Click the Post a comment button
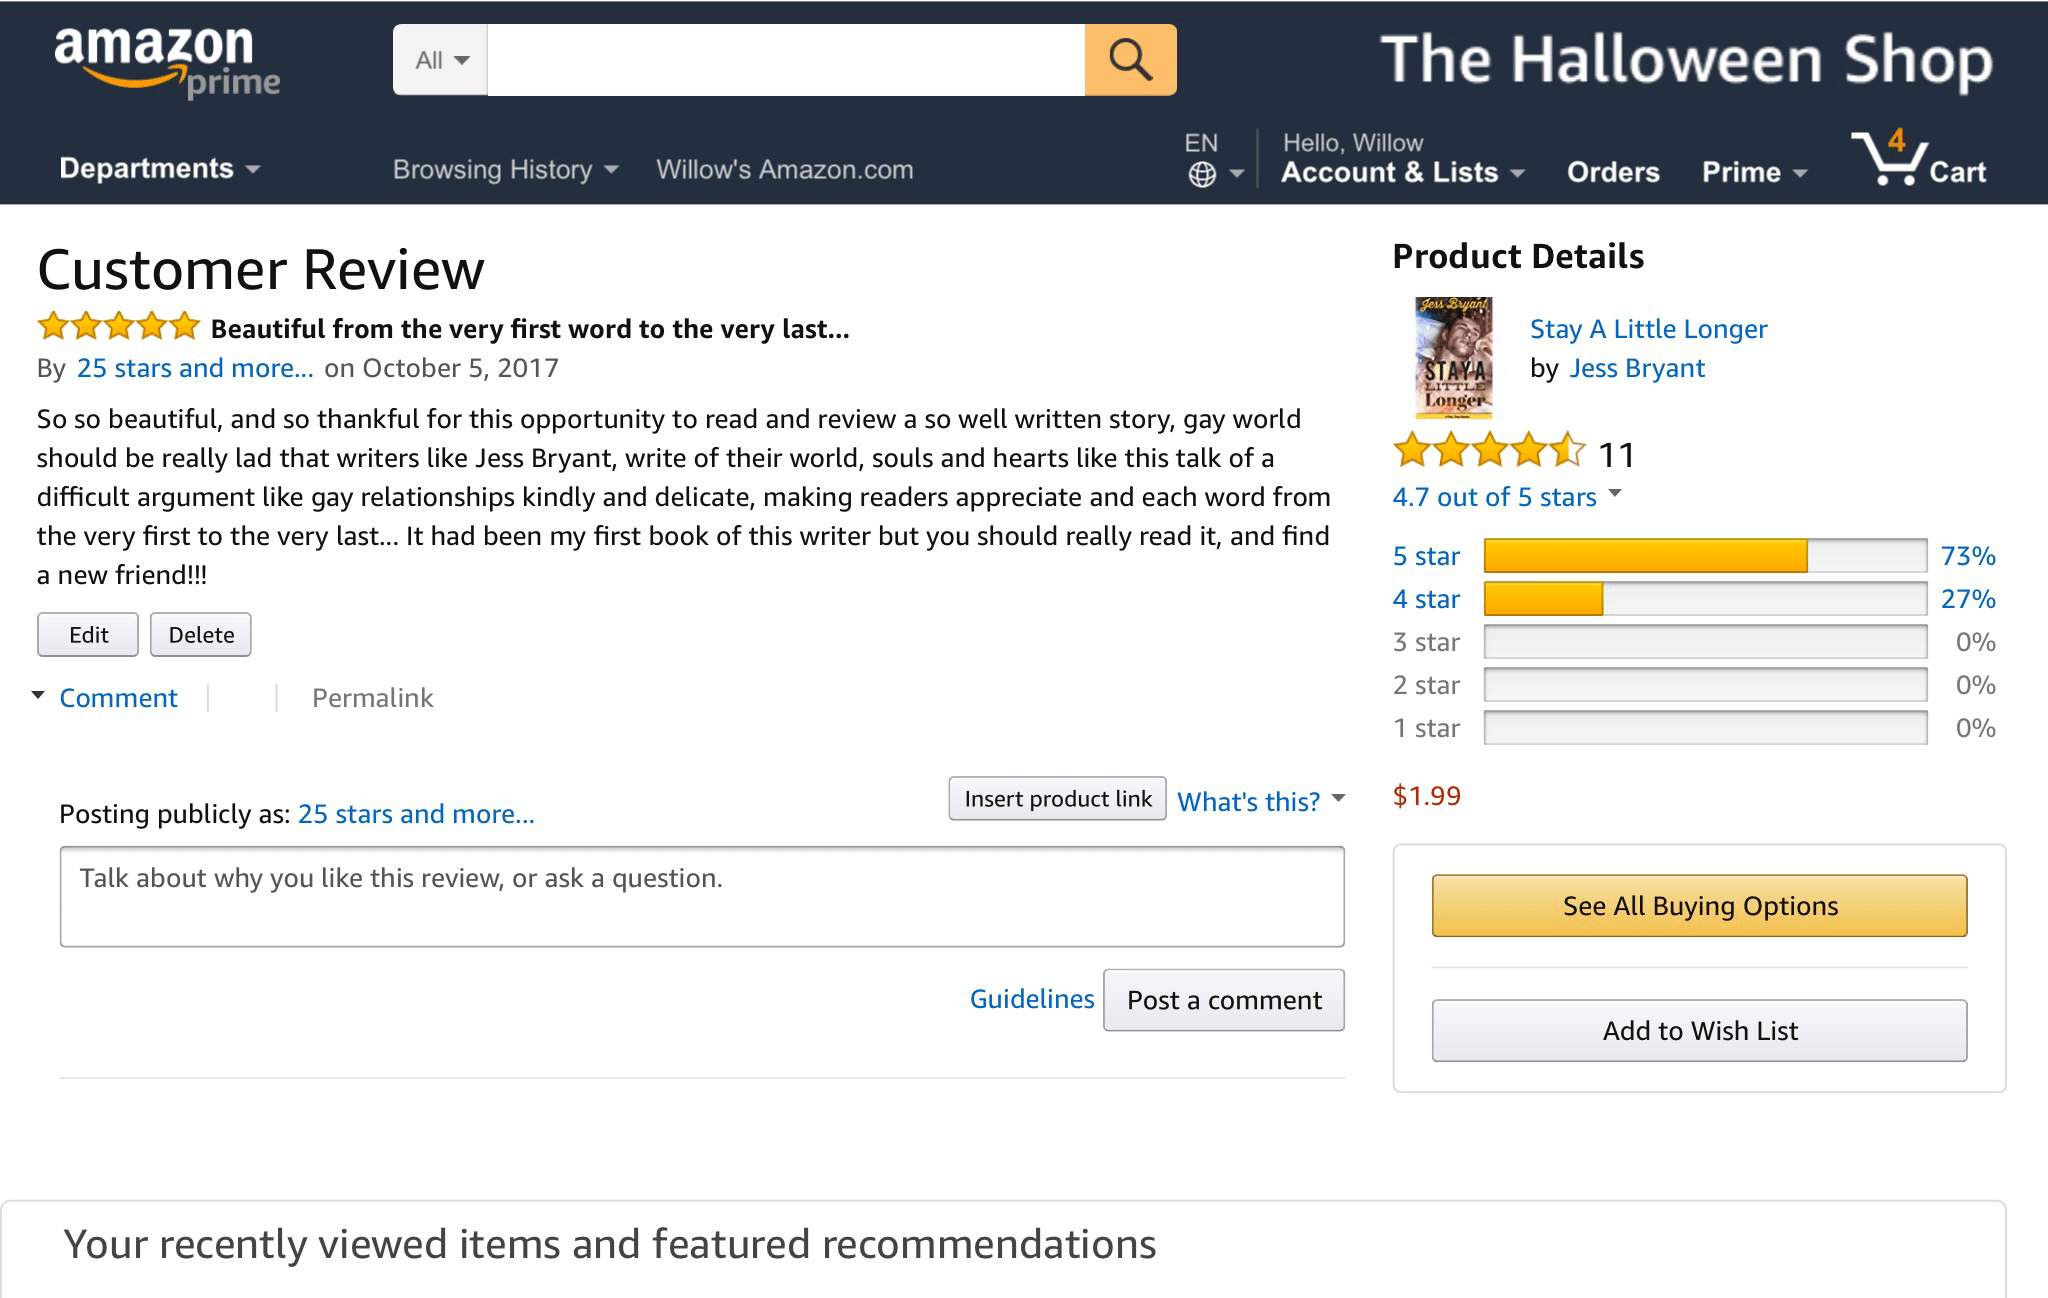Image resolution: width=2048 pixels, height=1298 pixels. coord(1223,1000)
